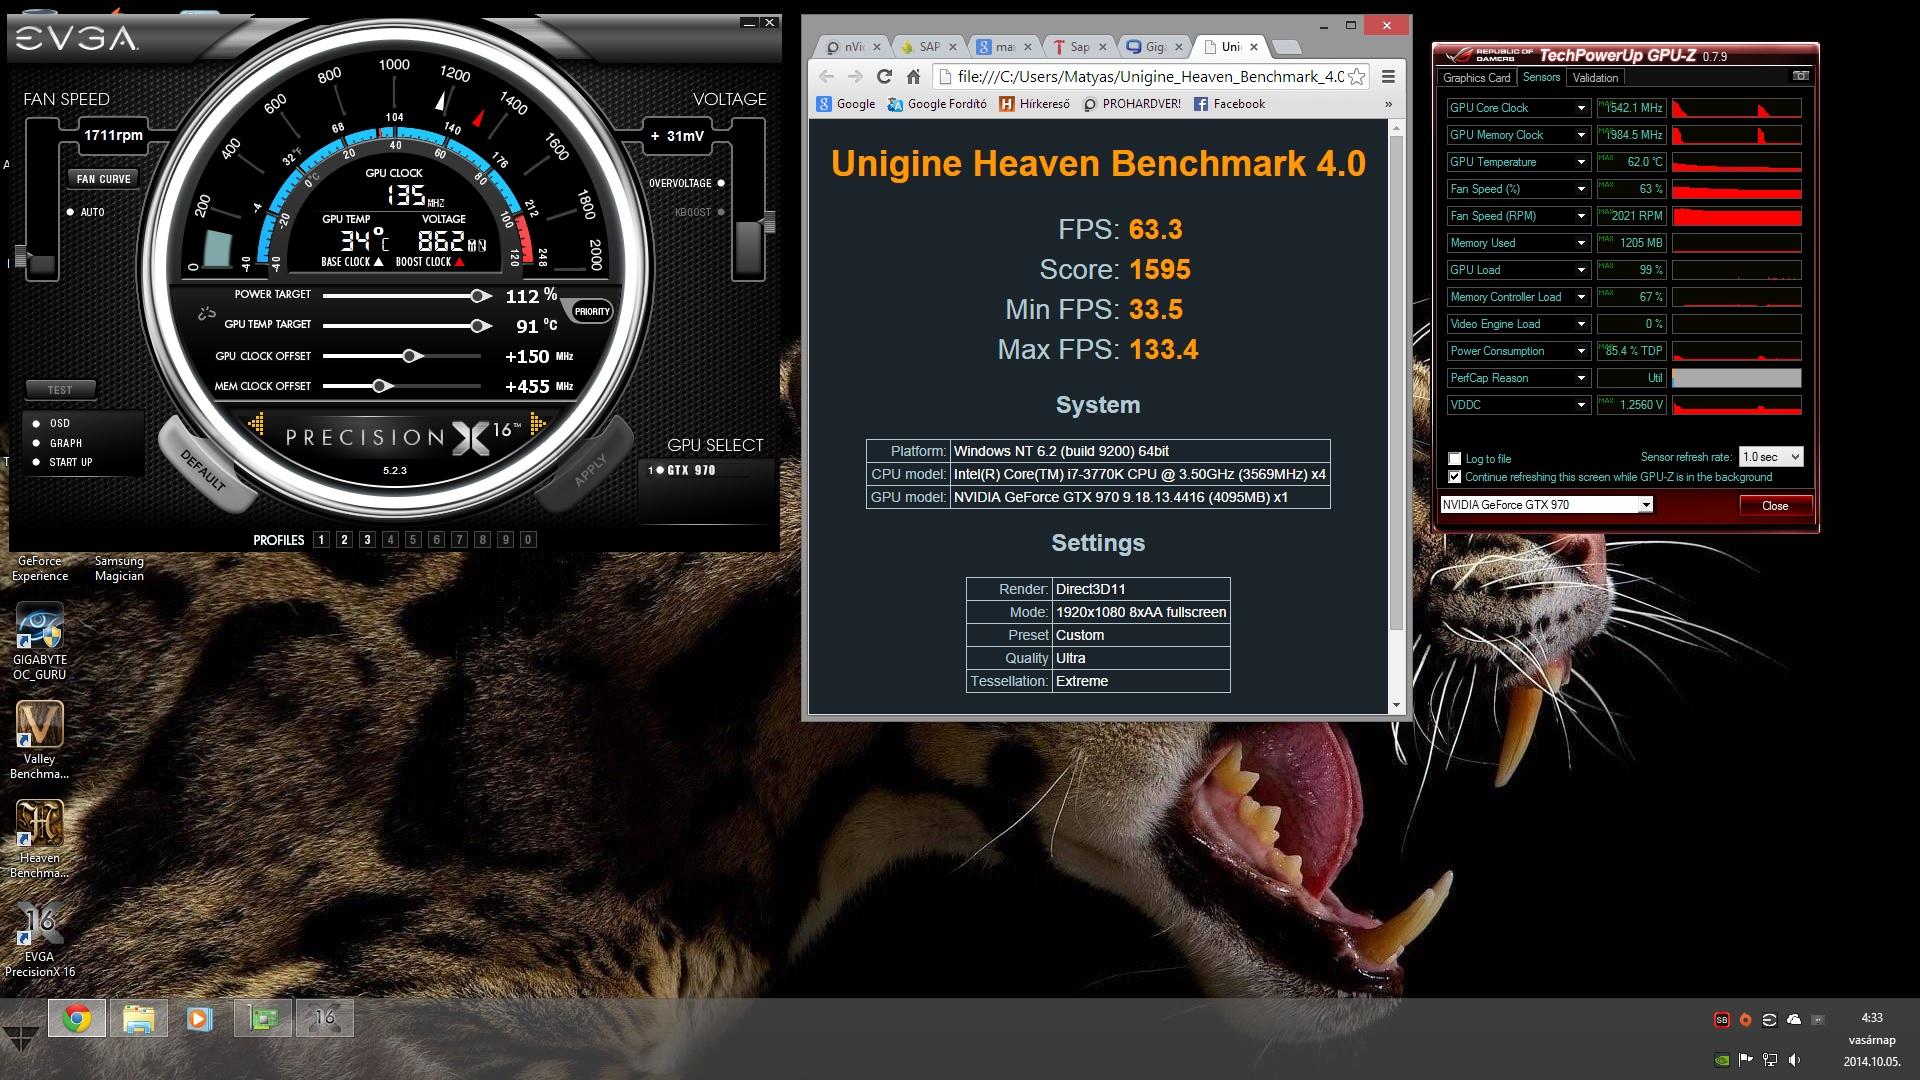The image size is (1920, 1080).
Task: Open the Validation tab
Action: pos(1594,78)
